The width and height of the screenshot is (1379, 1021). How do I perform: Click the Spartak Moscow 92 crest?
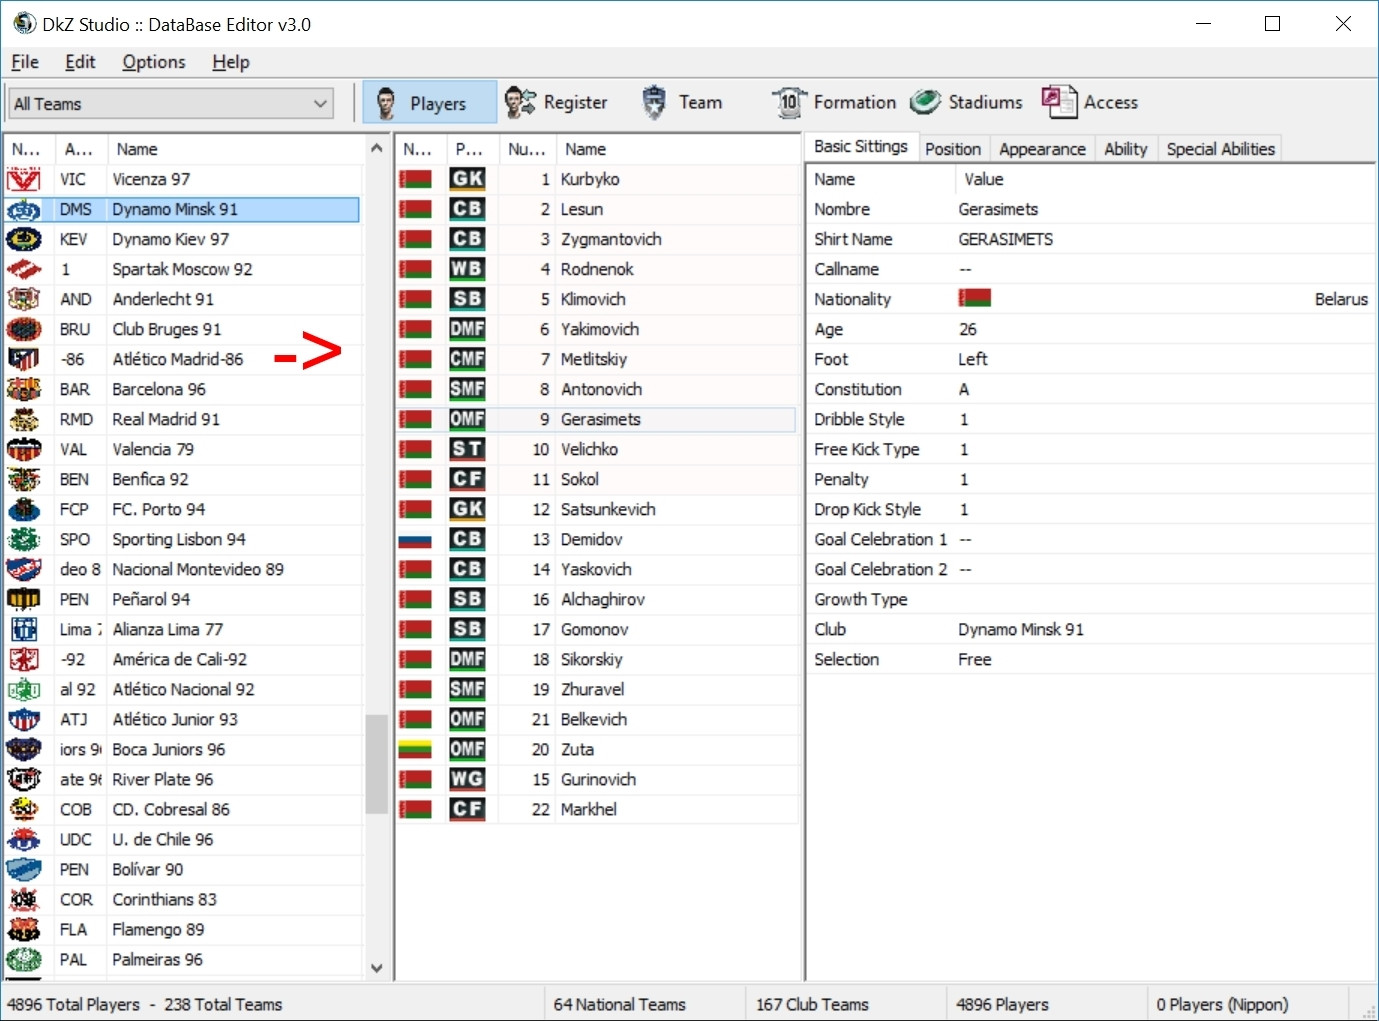click(24, 269)
